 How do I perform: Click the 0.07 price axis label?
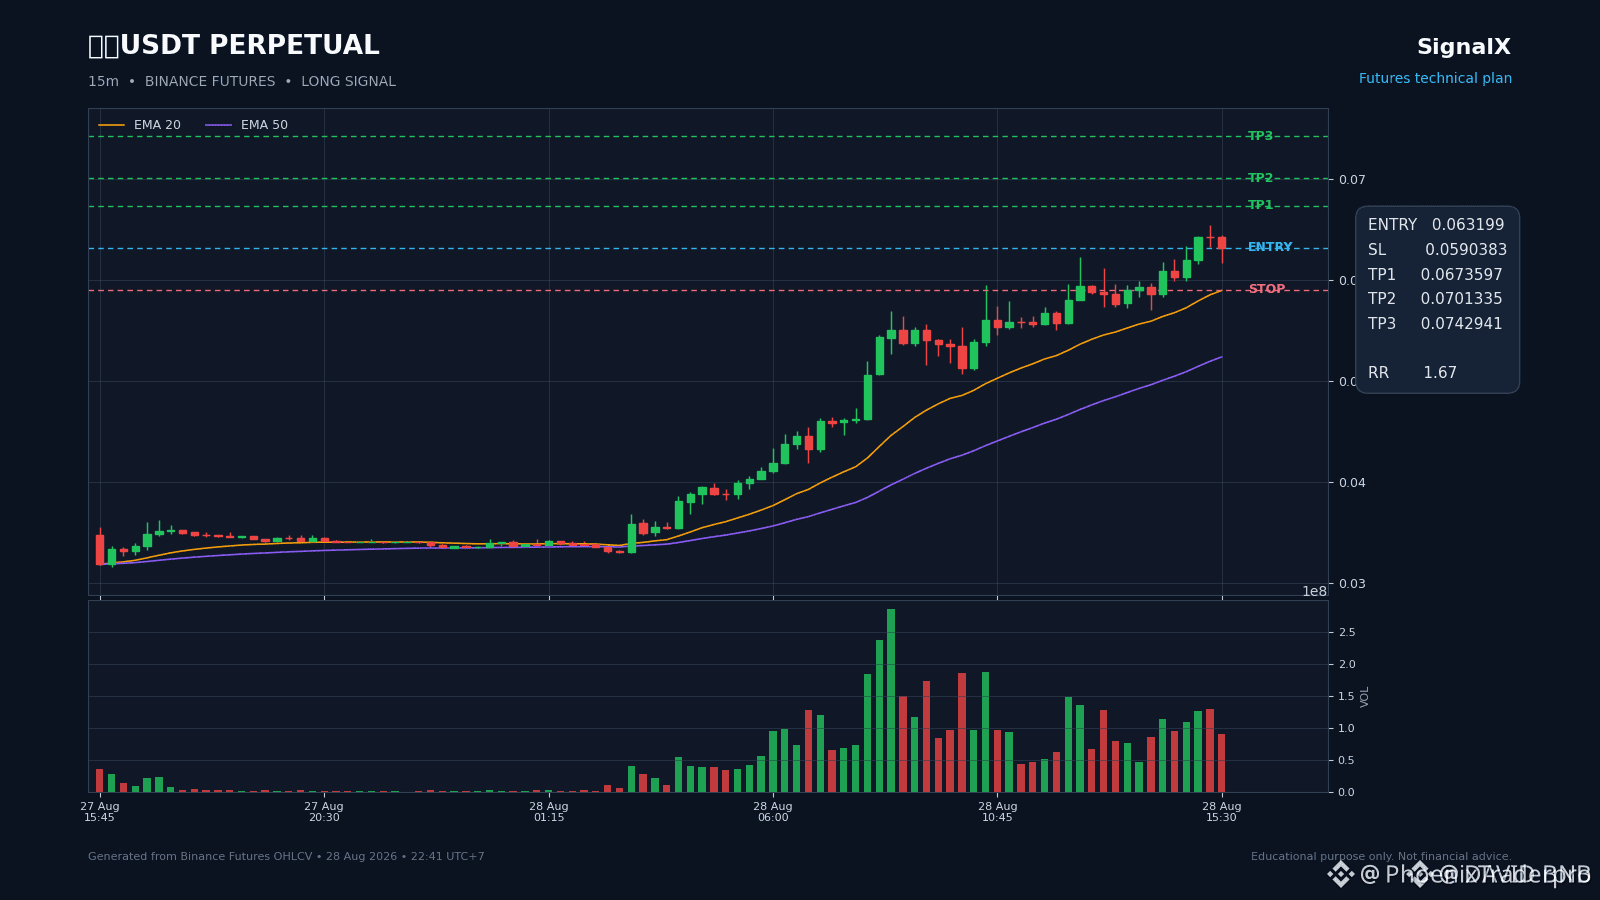pyautogui.click(x=1352, y=180)
